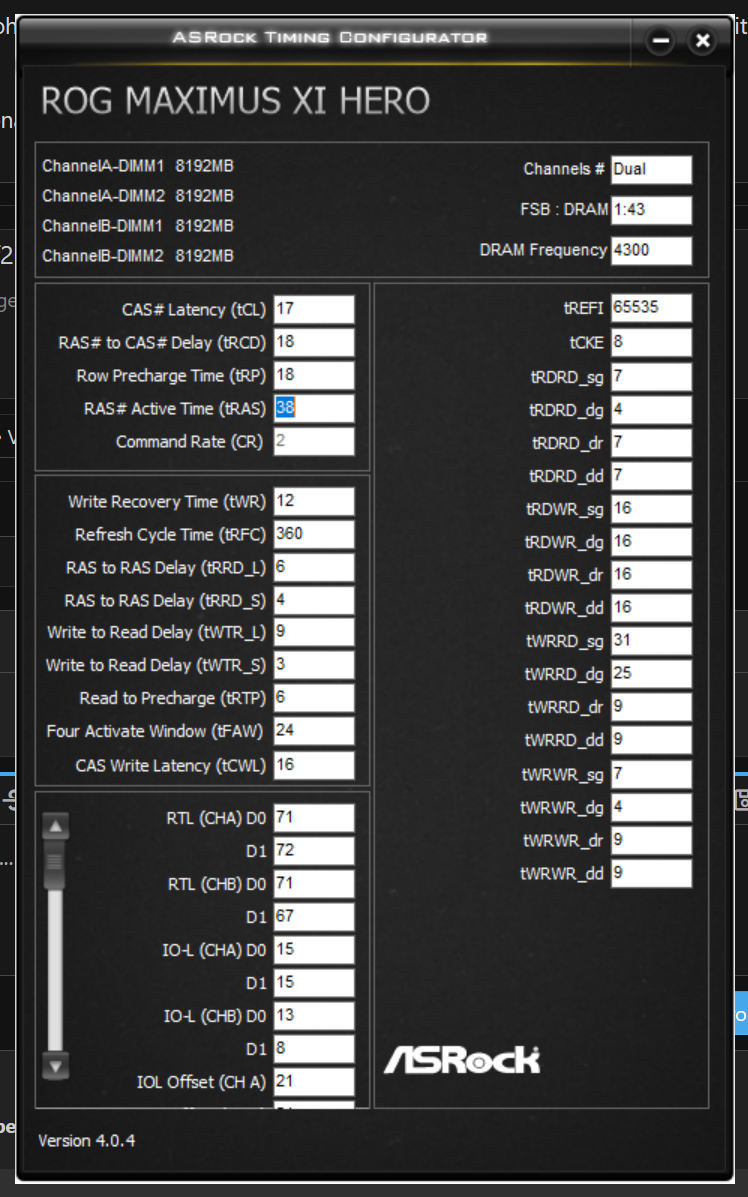748x1197 pixels.
Task: Select the FSB : DRAM ratio field
Action: click(x=651, y=210)
